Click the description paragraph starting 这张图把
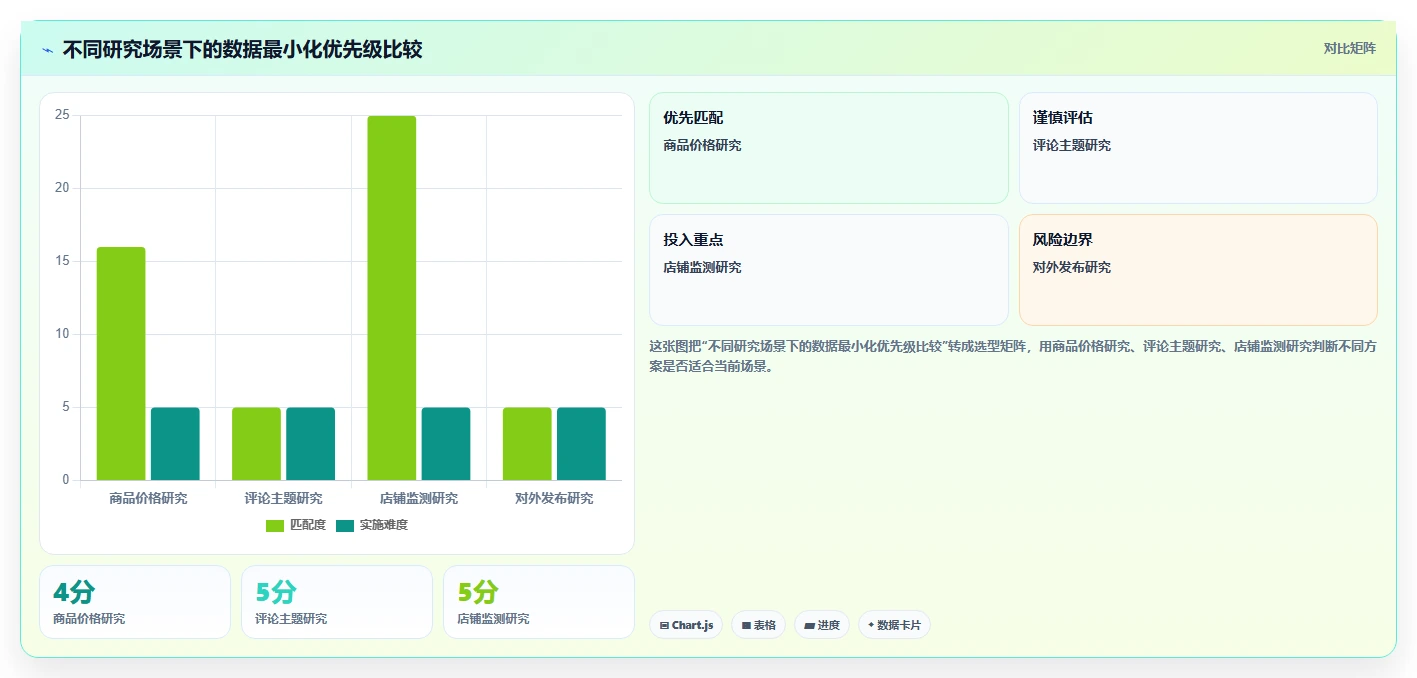 coord(1013,356)
